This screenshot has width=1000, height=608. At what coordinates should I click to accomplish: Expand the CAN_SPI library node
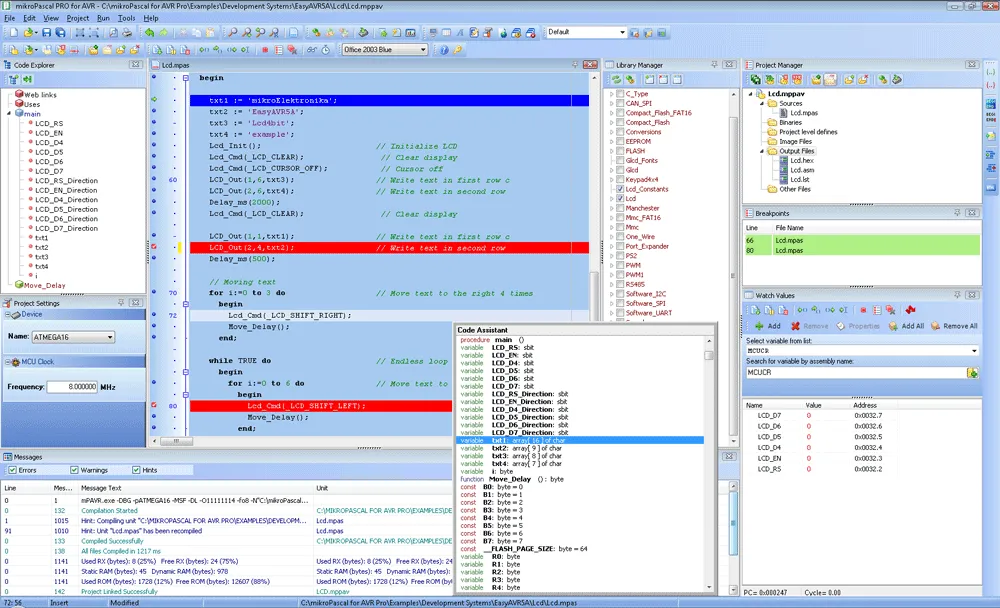pyautogui.click(x=611, y=103)
